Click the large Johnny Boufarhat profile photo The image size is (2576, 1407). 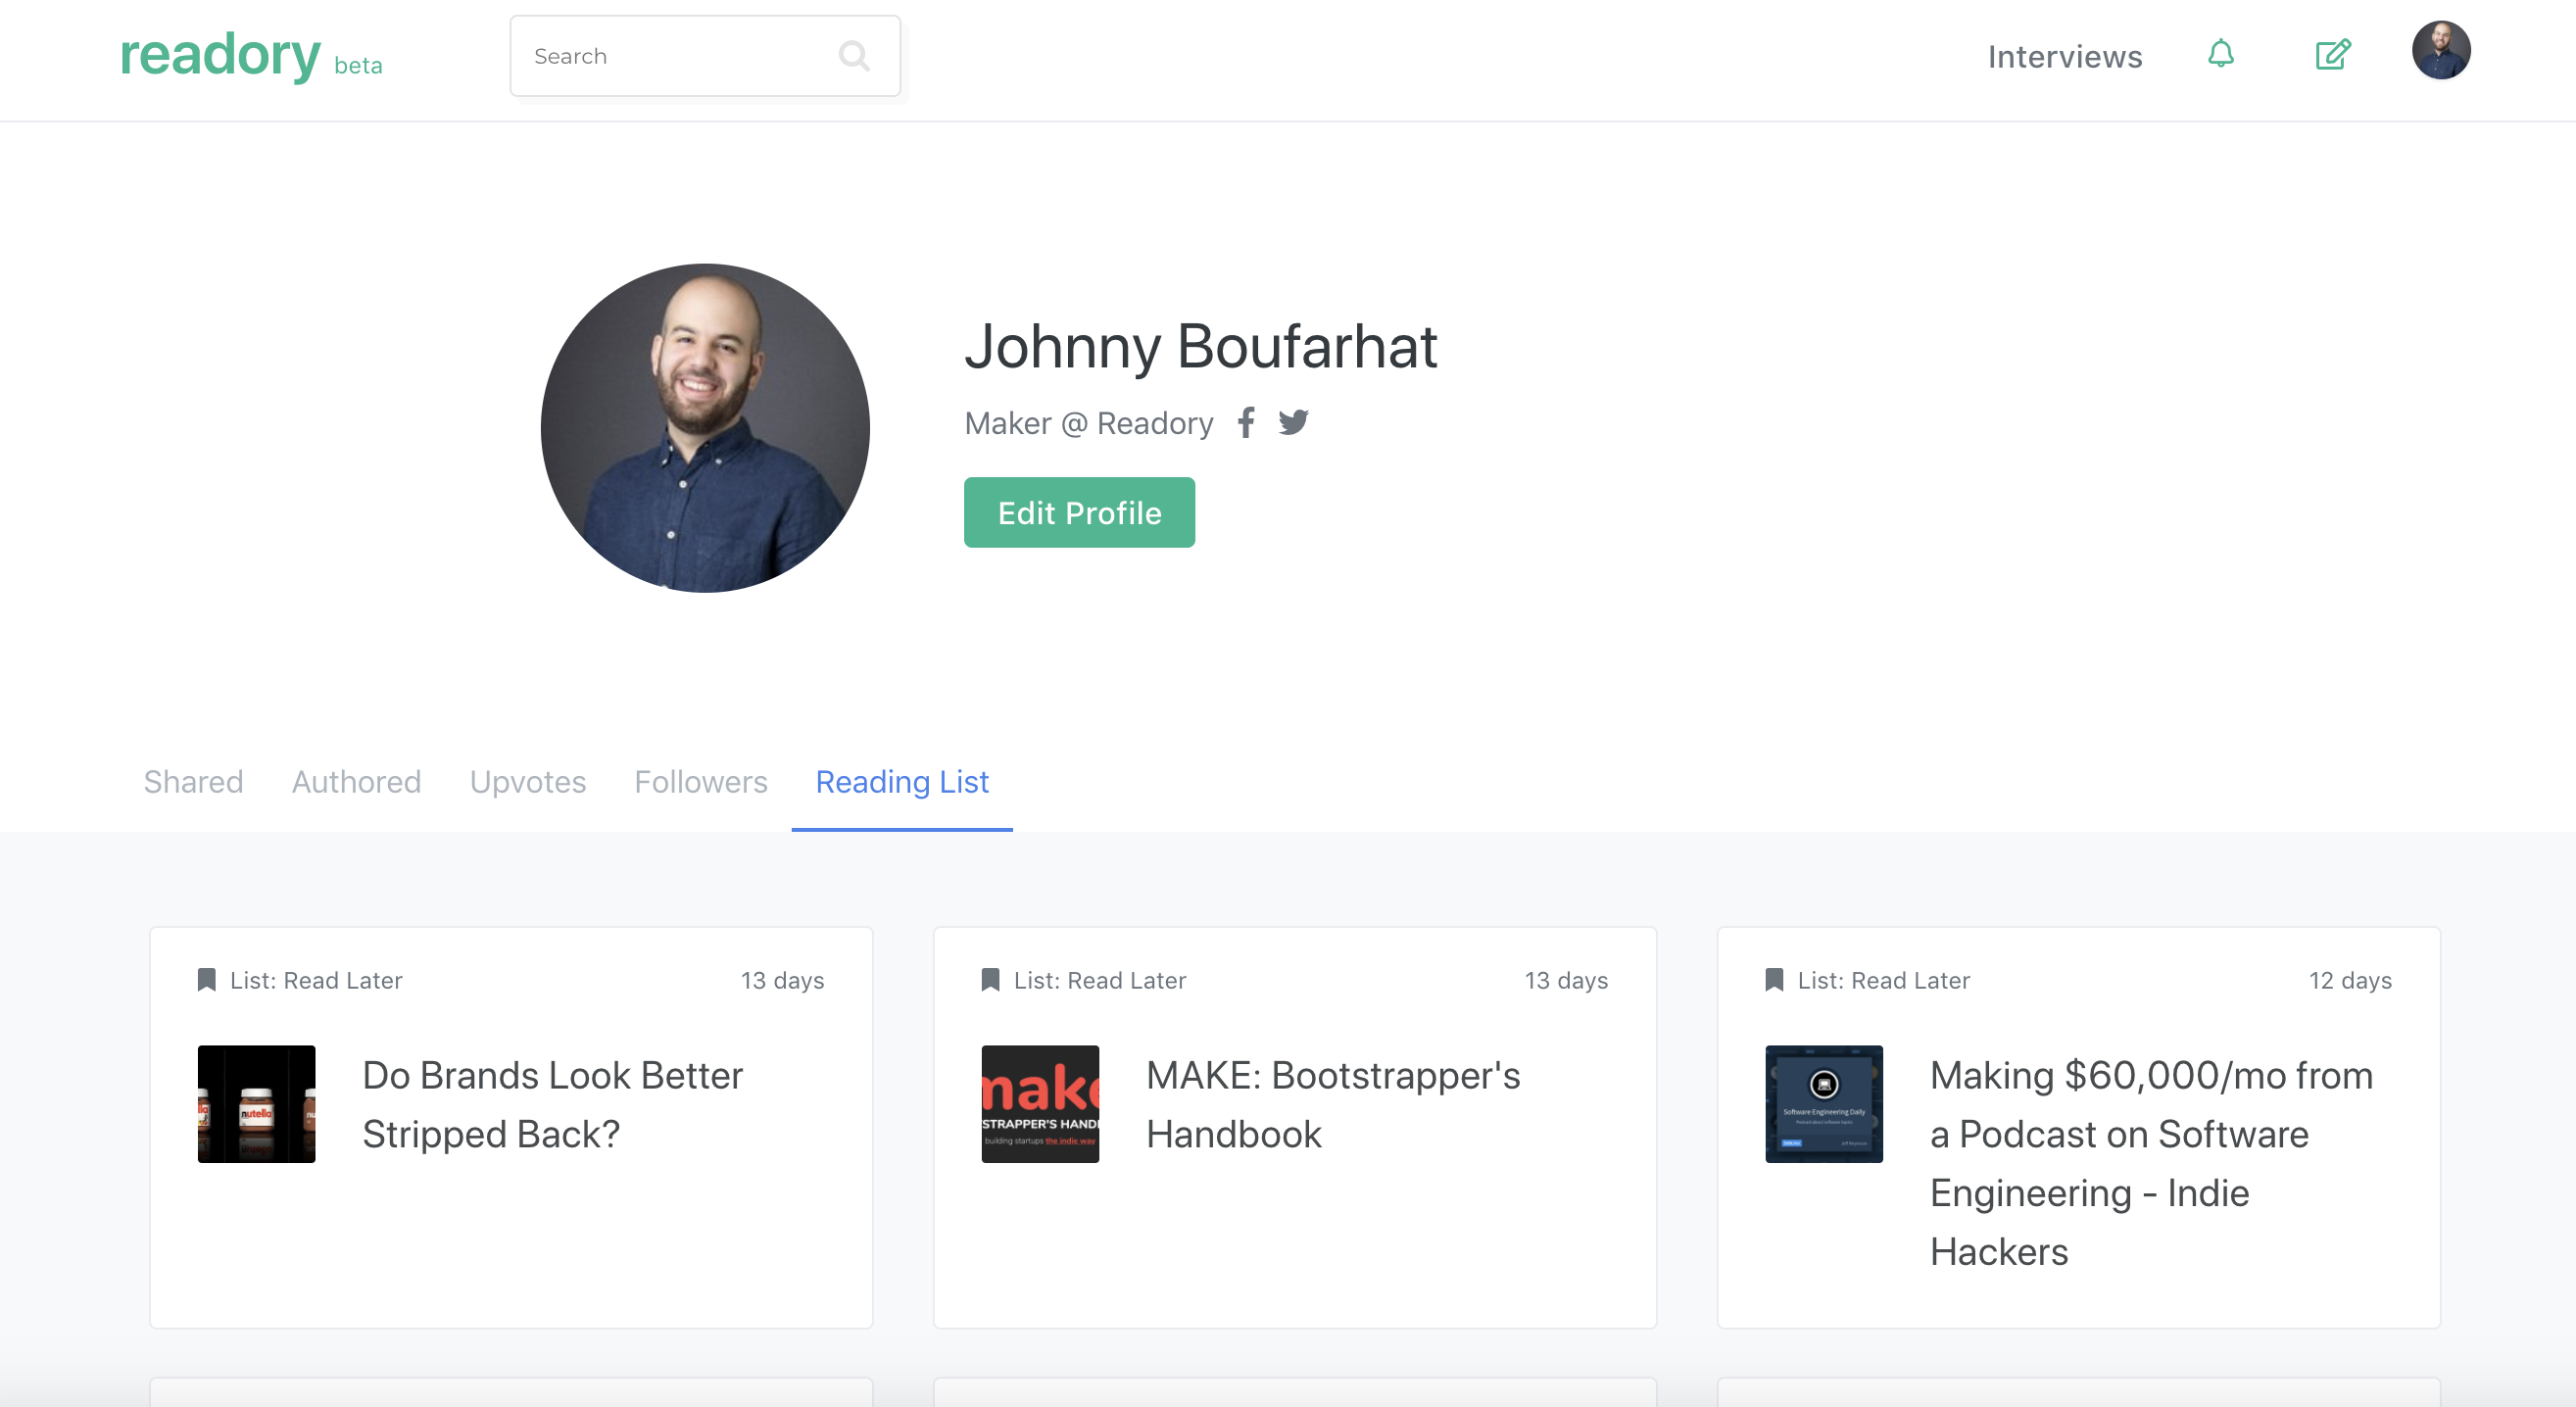tap(705, 428)
